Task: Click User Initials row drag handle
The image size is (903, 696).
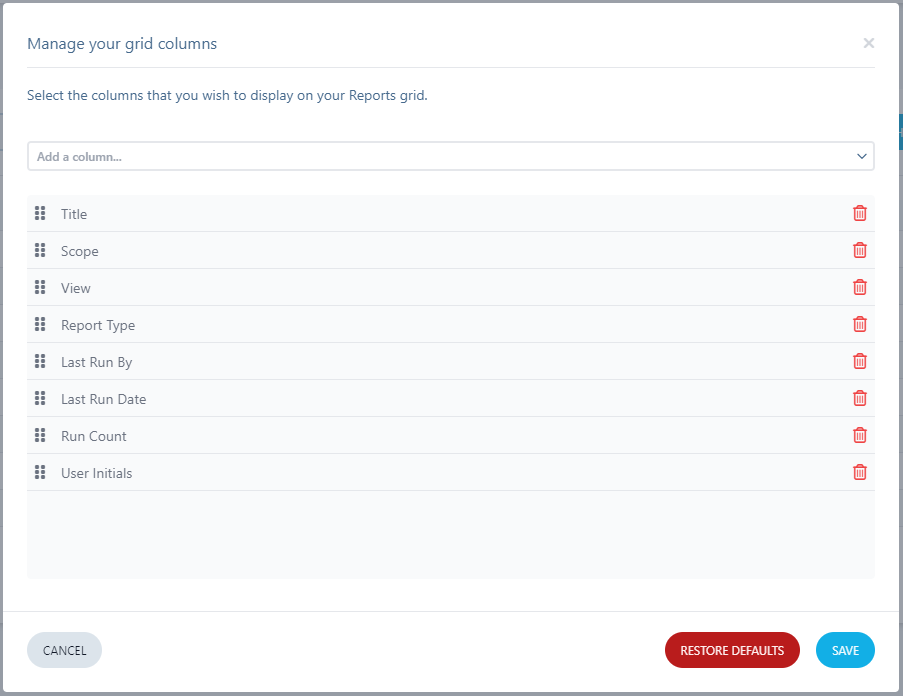Action: [x=40, y=472]
